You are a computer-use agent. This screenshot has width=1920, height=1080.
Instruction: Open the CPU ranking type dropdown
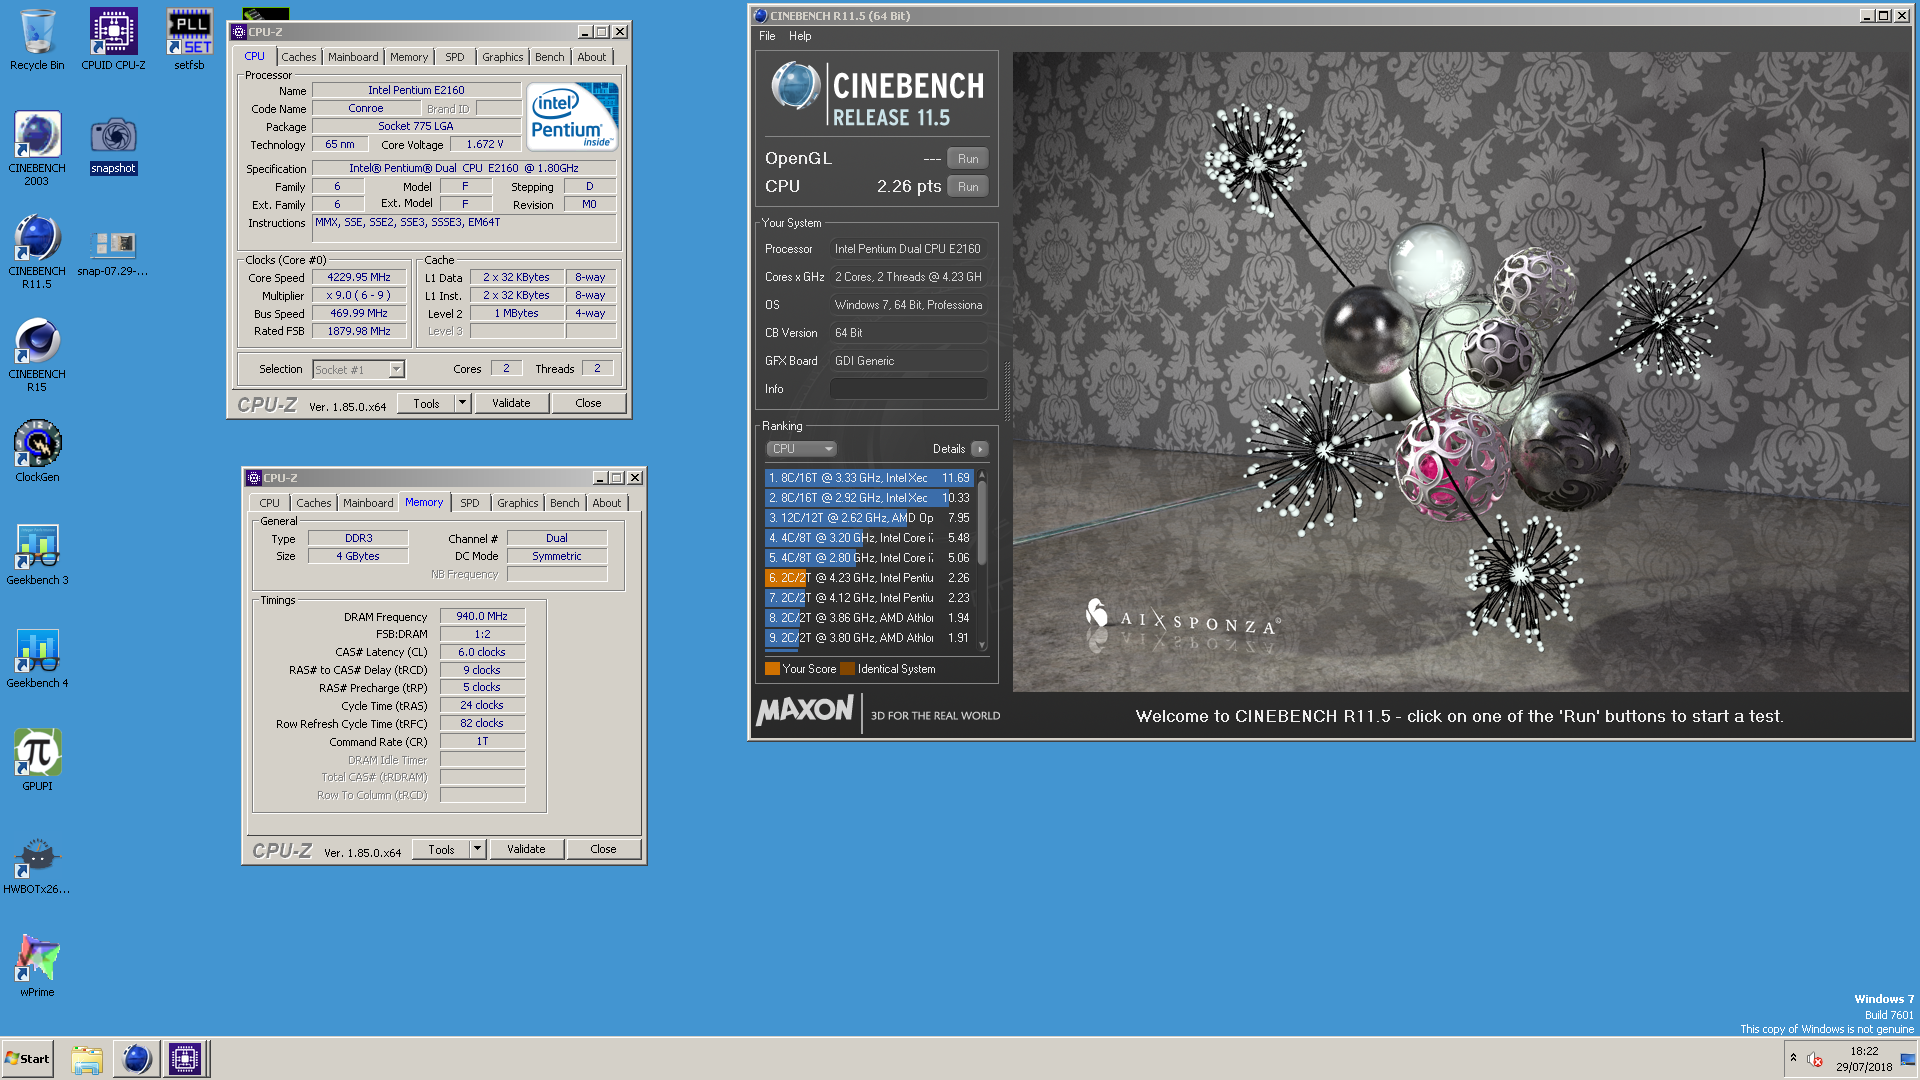pos(801,449)
